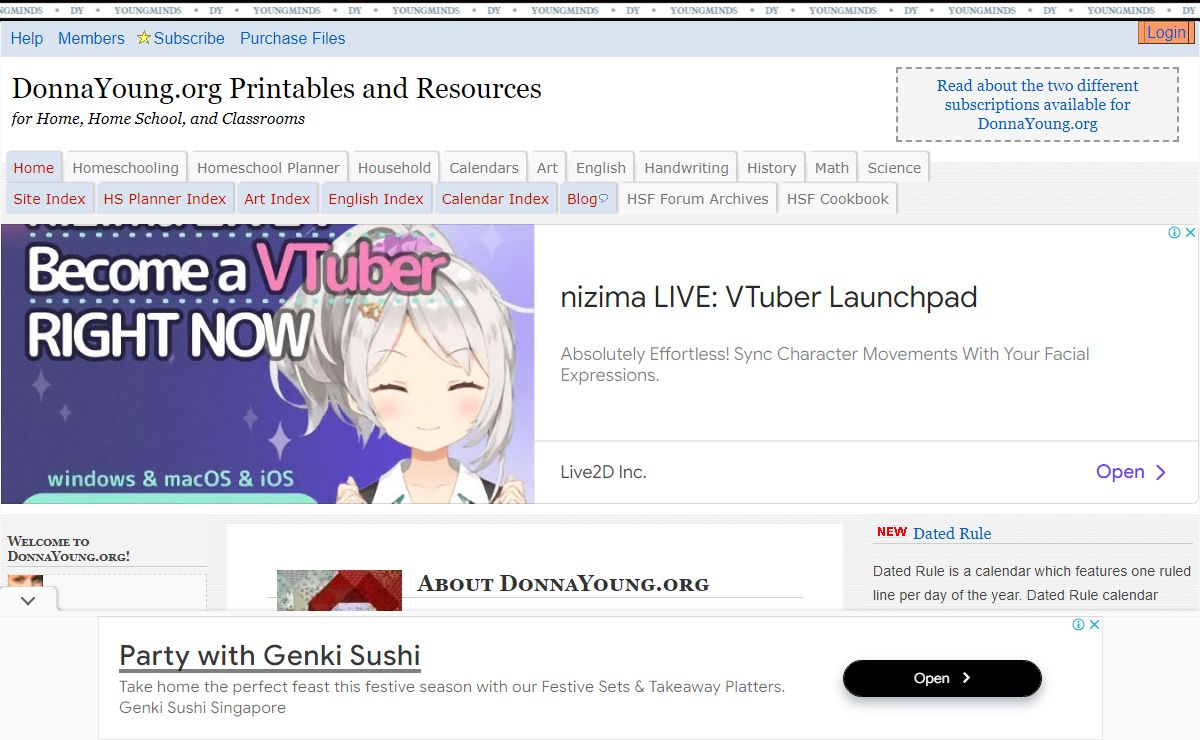Open the Homeschool Planner tab
1200x740 pixels.
269,168
